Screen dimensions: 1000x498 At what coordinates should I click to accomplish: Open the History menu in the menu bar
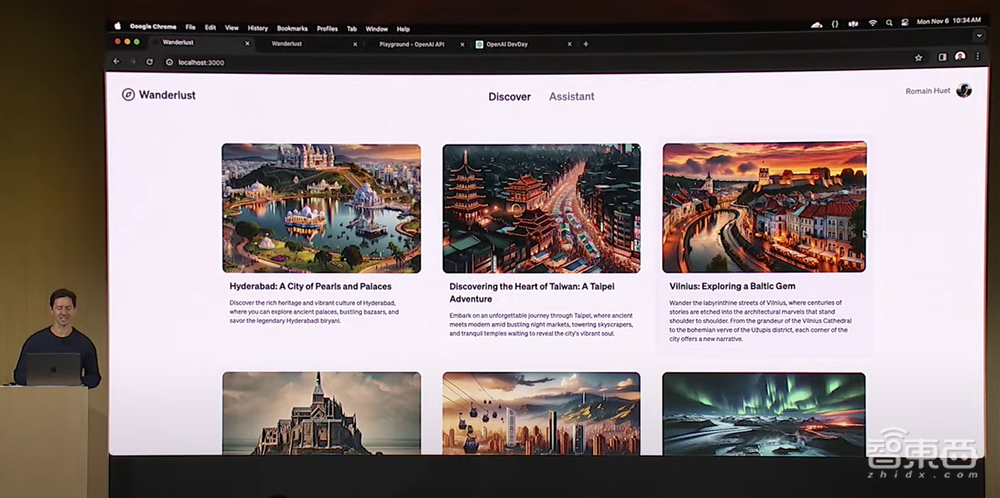point(257,28)
